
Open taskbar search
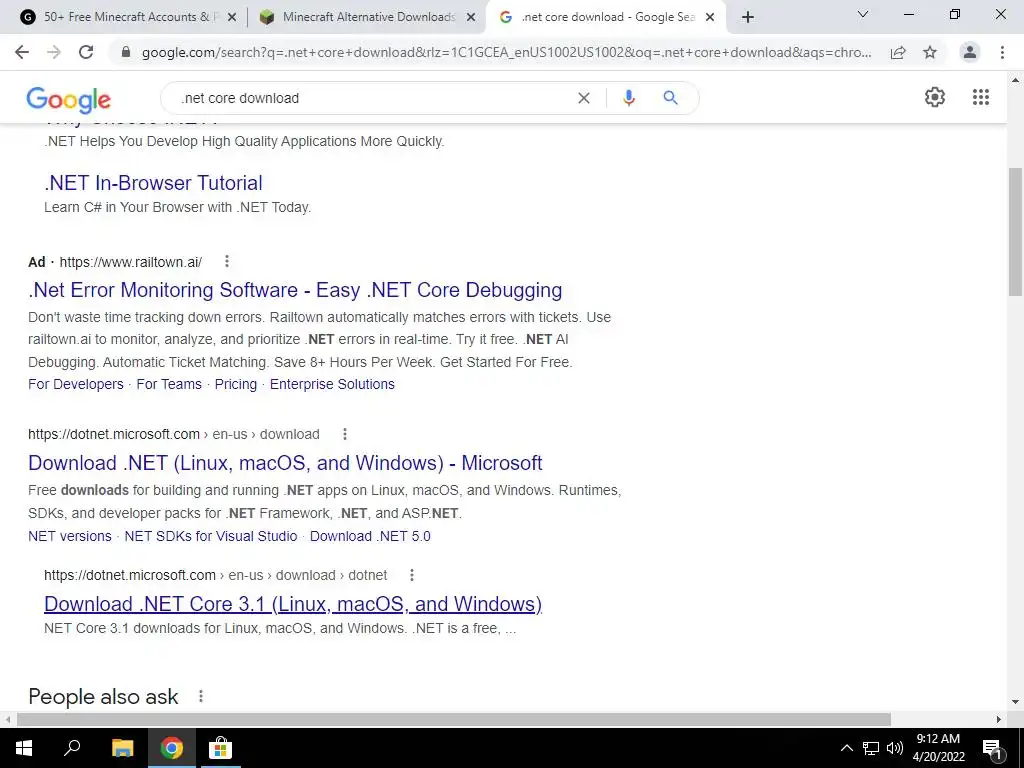(x=72, y=748)
